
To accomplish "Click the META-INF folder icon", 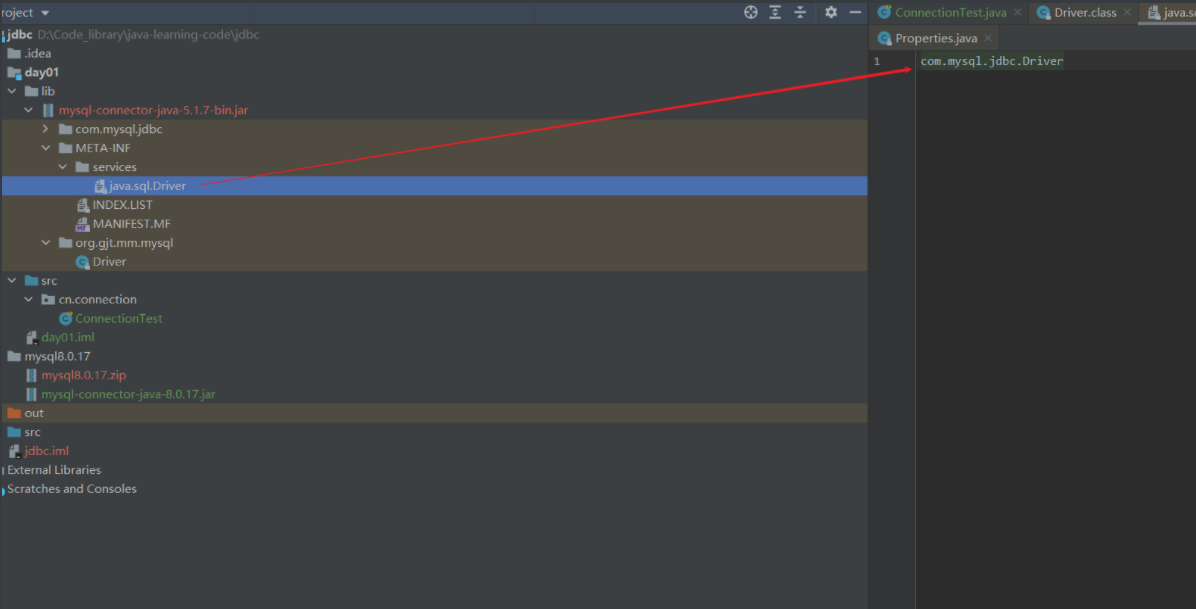I will pyautogui.click(x=66, y=148).
